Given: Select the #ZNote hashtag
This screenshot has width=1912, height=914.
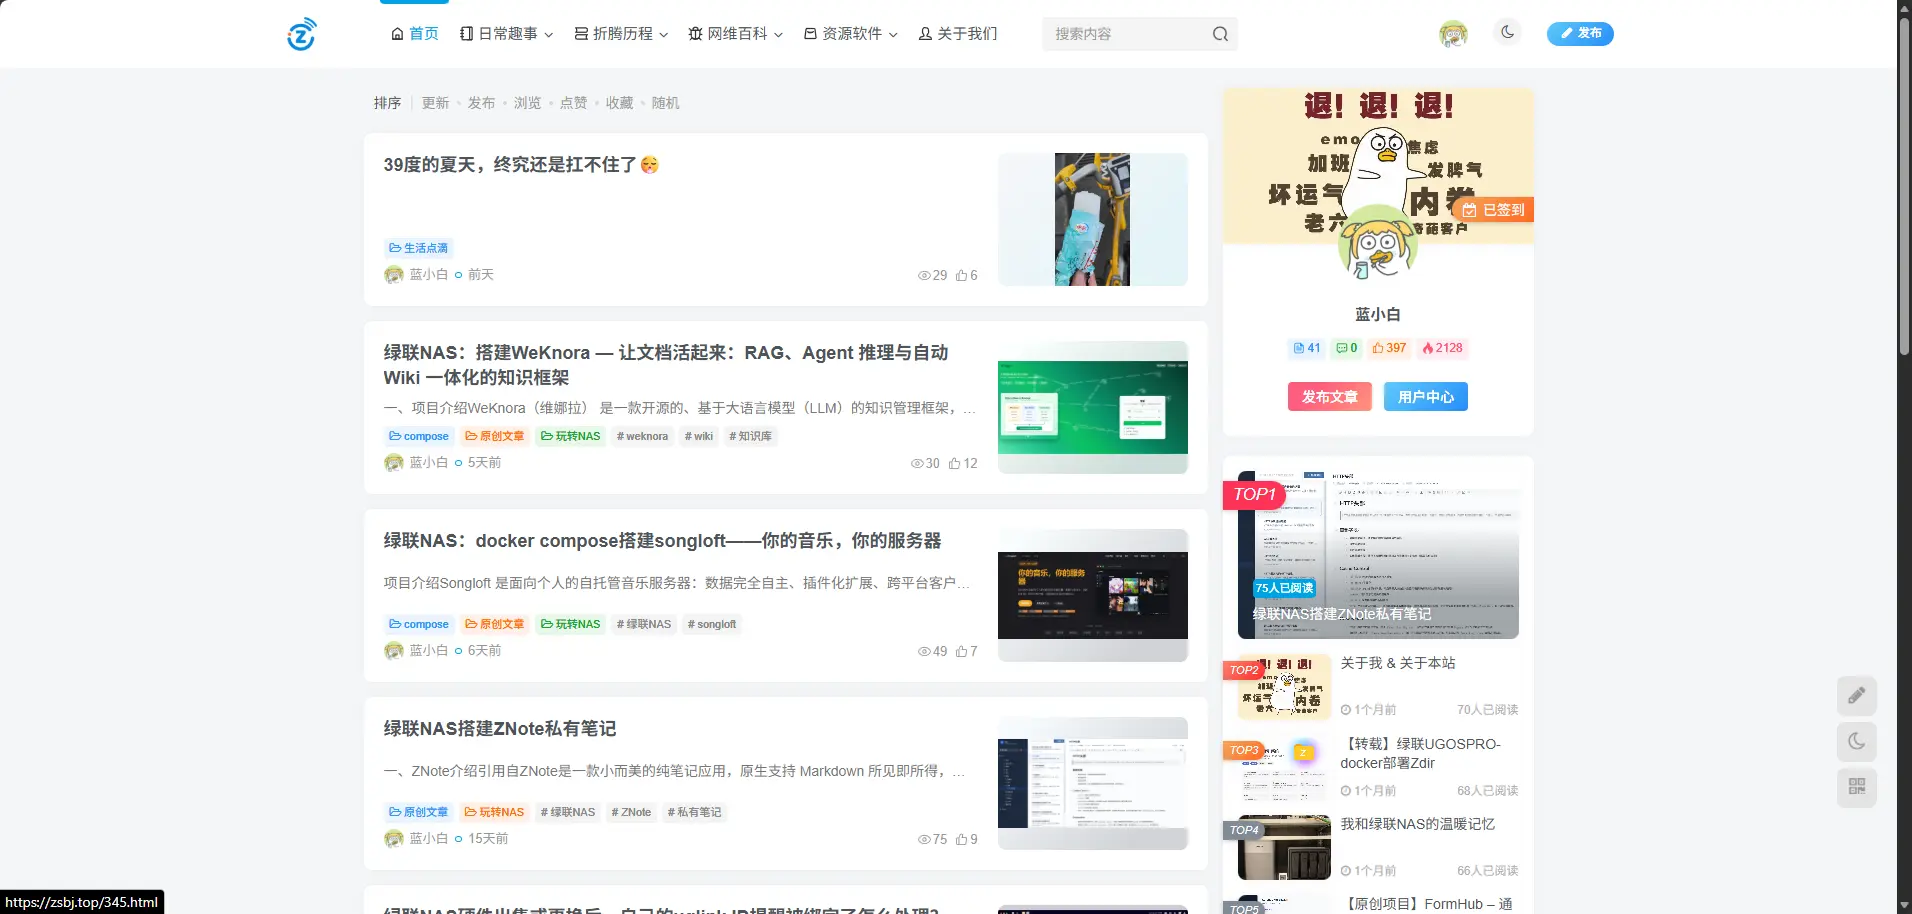Looking at the screenshot, I should tap(631, 812).
